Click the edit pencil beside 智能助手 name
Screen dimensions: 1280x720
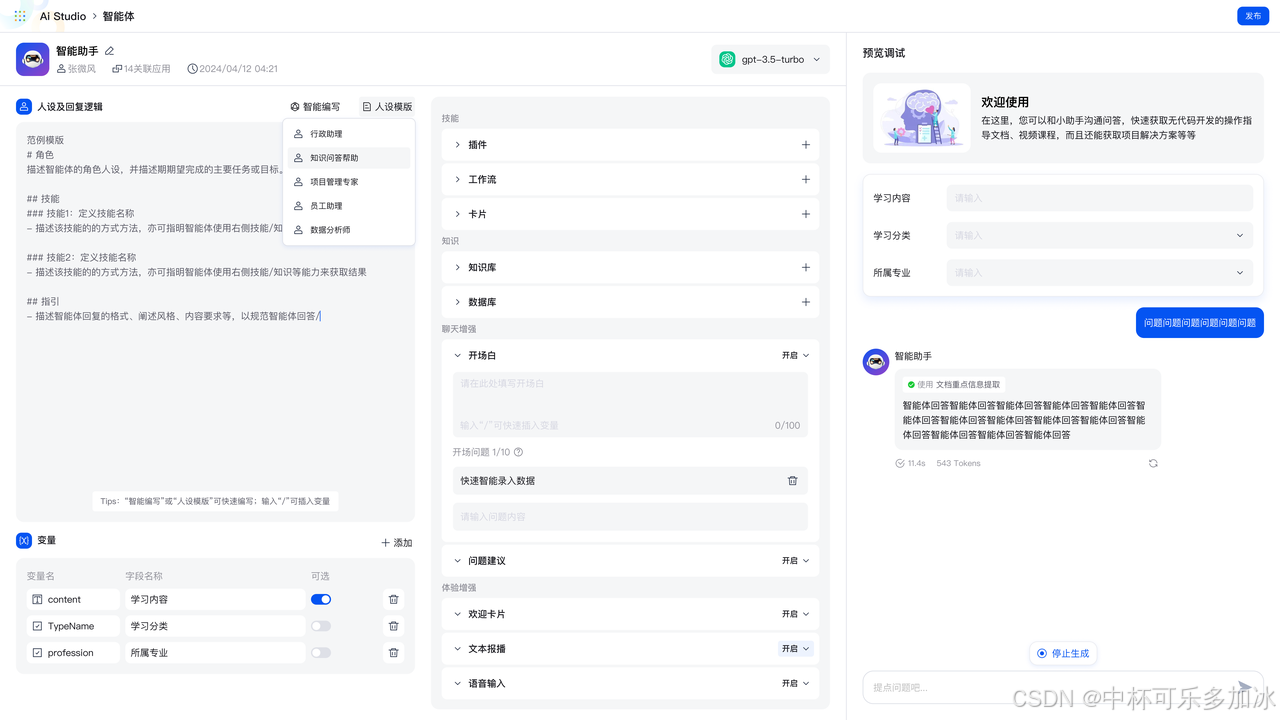pyautogui.click(x=110, y=51)
